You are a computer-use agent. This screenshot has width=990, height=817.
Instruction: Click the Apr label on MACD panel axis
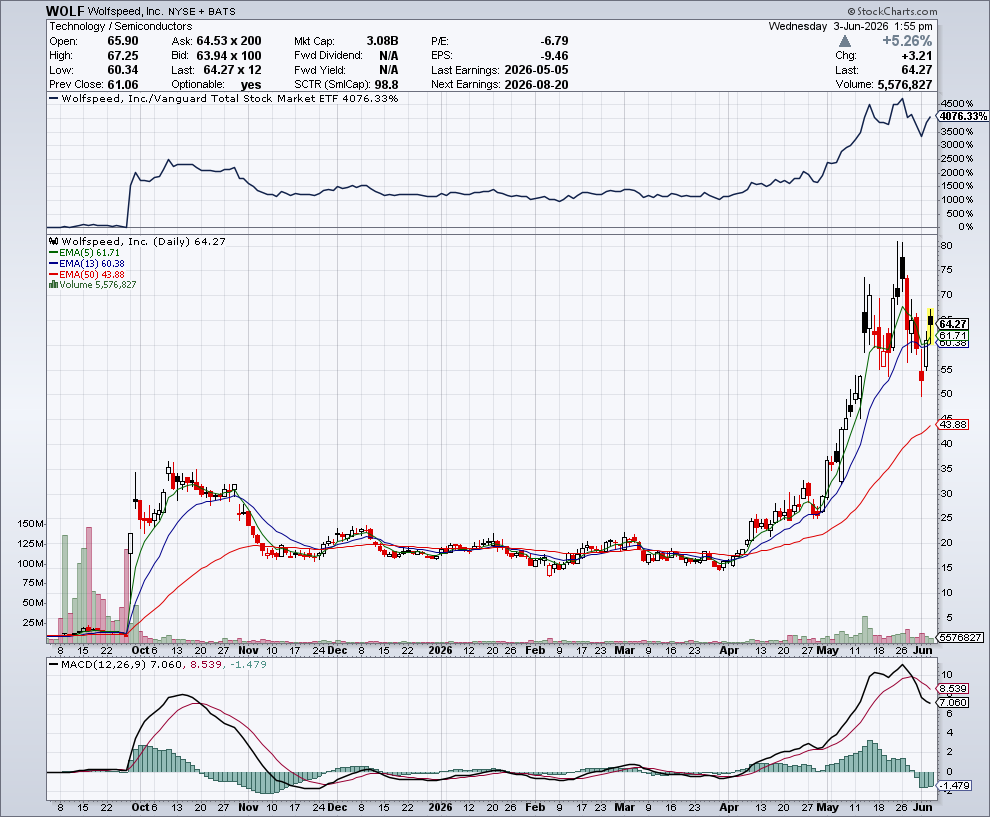729,808
